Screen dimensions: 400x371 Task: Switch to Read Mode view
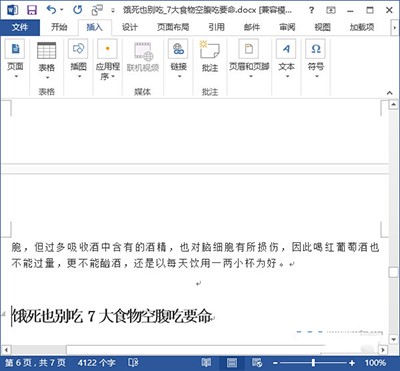click(207, 362)
